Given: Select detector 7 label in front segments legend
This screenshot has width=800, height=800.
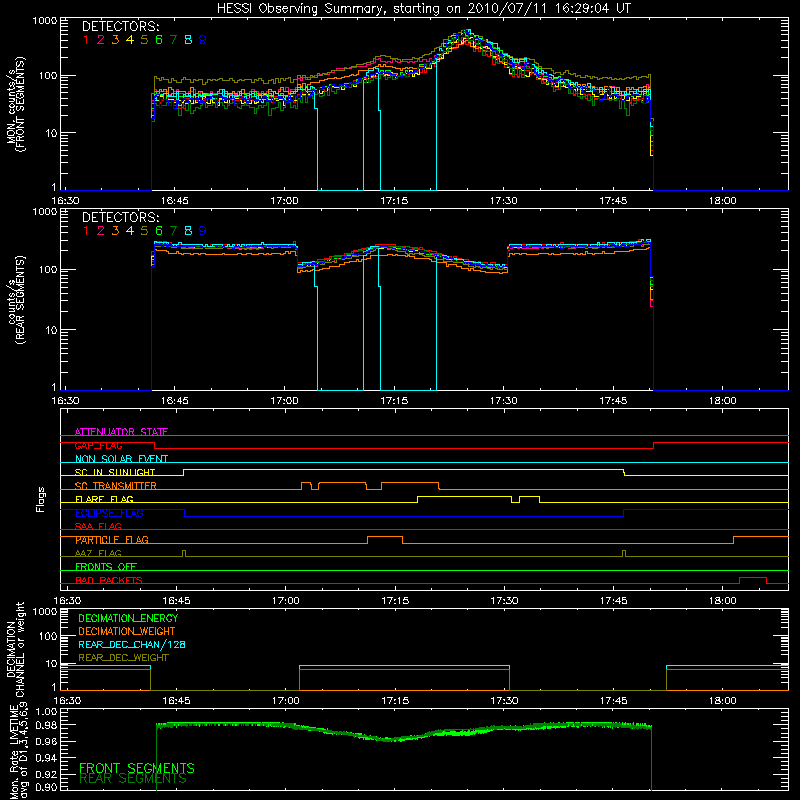Looking at the screenshot, I should [173, 40].
